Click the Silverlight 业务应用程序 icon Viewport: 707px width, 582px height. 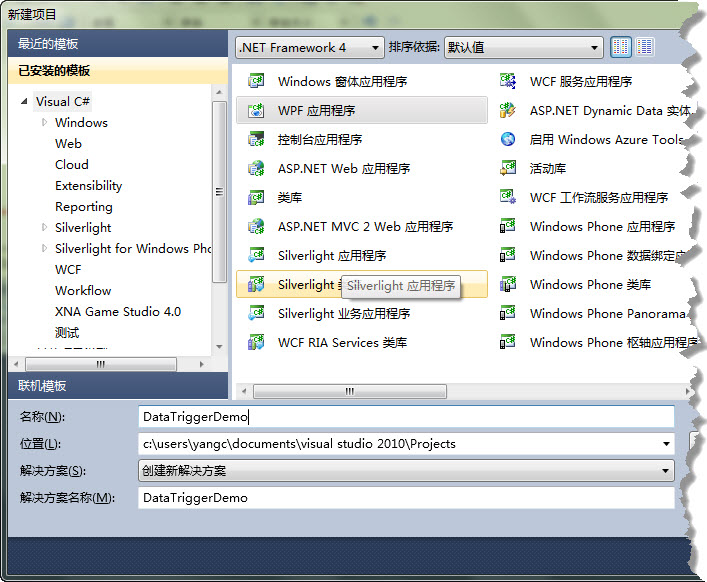[256, 313]
